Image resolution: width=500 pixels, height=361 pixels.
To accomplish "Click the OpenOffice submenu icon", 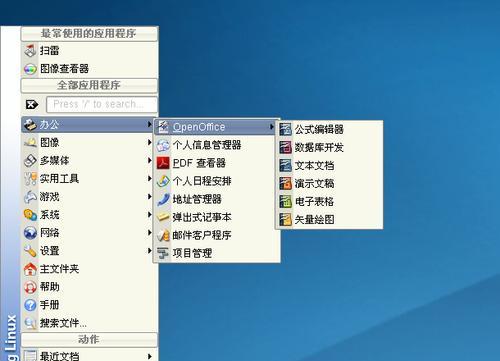I will pos(163,127).
